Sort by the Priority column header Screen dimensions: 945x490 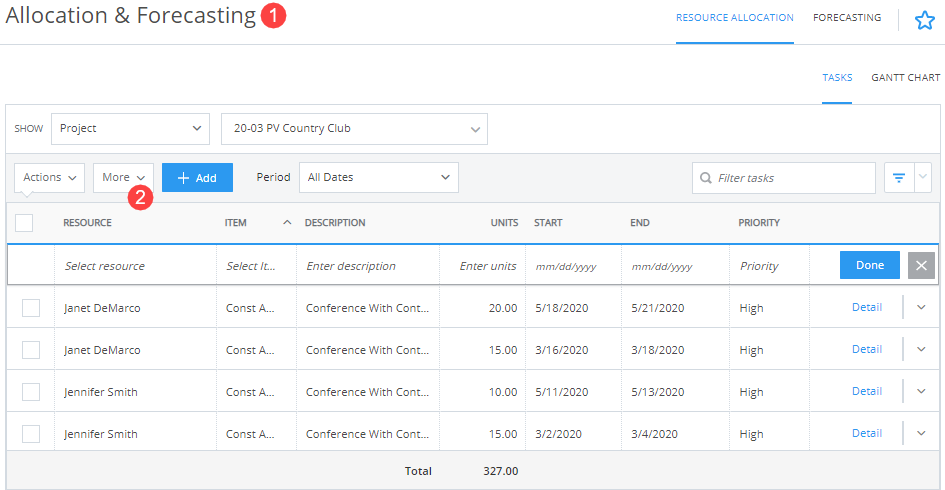[x=759, y=223]
